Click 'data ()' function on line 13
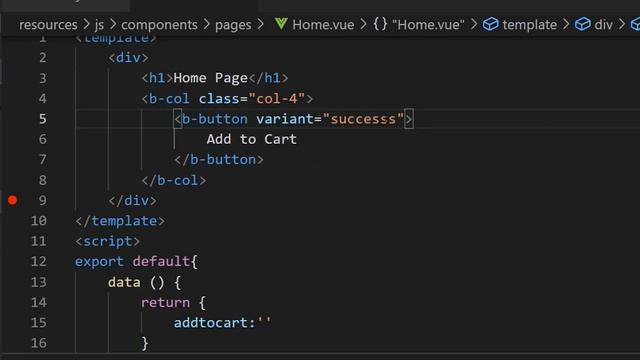 (x=136, y=282)
